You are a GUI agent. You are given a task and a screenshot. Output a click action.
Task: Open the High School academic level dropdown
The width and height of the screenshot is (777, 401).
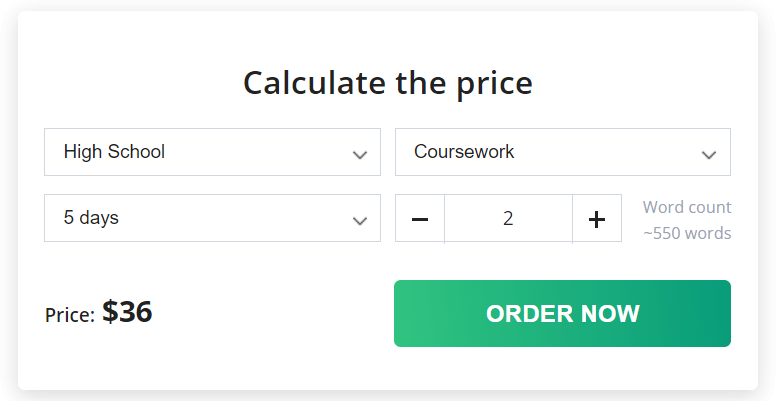[x=212, y=152]
